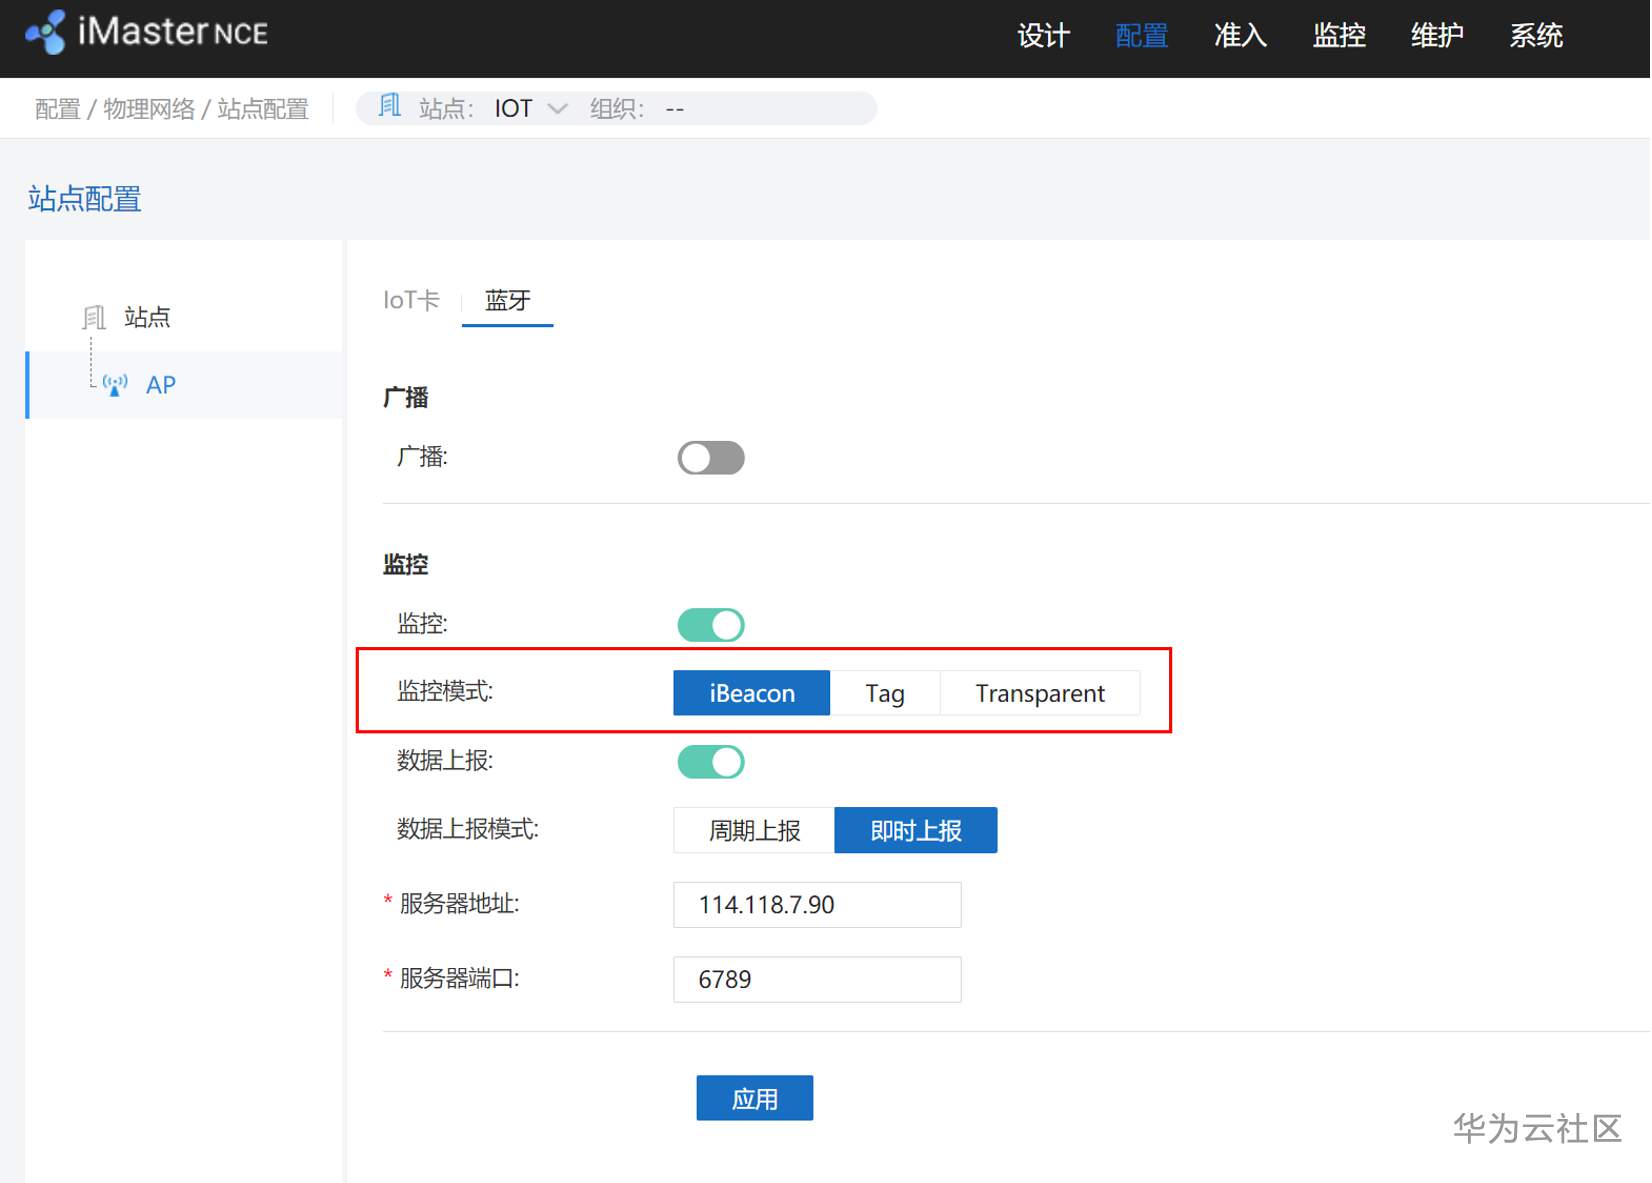Click the 应用 apply button
Viewport: 1652px width, 1183px height.
coord(755,1098)
